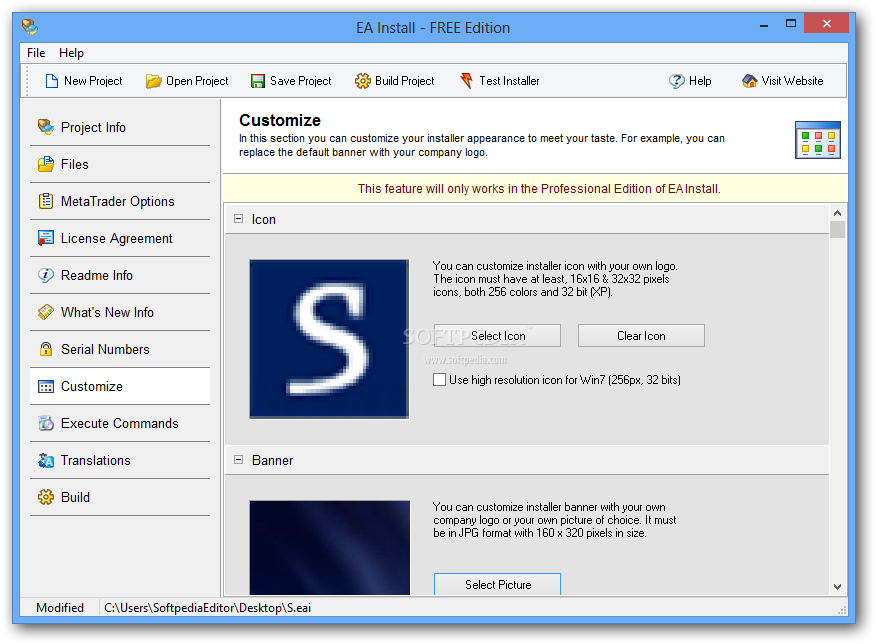Click the banner preview image
This screenshot has height=644, width=876.
pos(329,548)
